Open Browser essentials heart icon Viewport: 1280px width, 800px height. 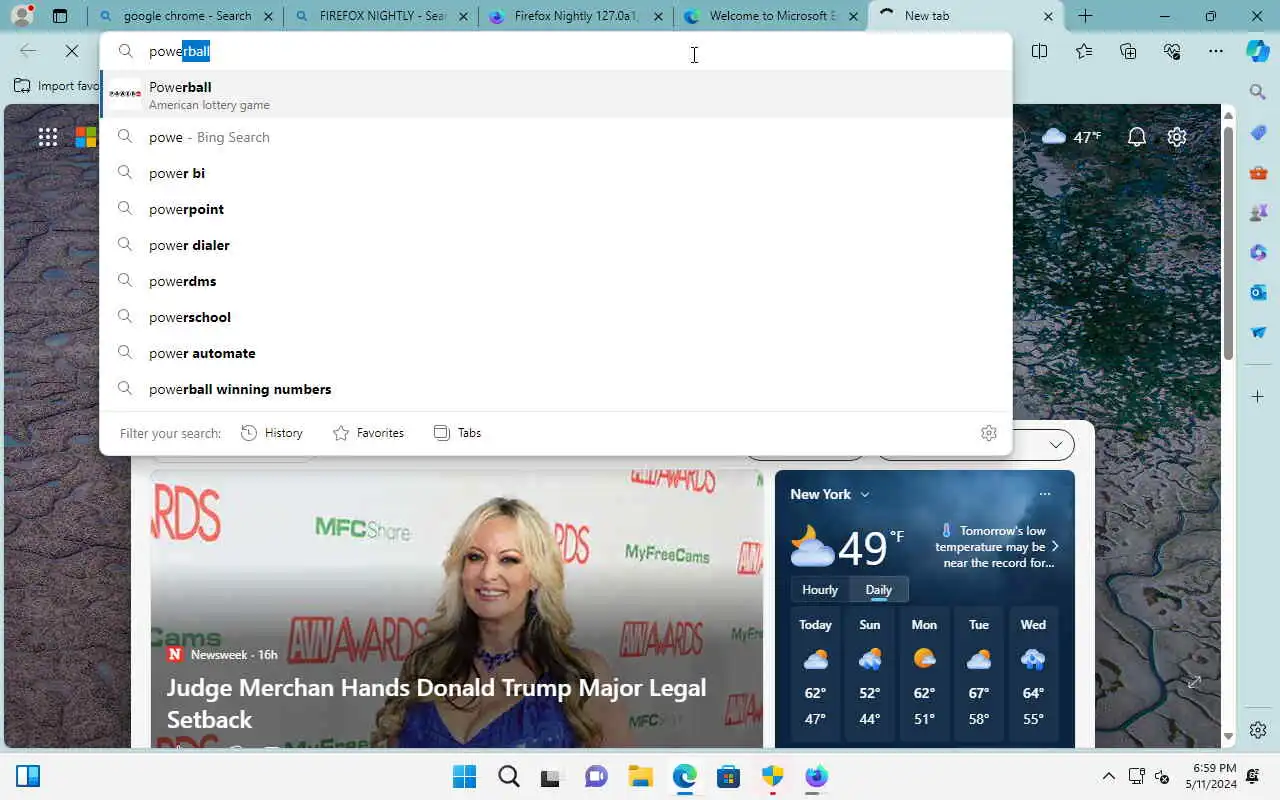1172,51
